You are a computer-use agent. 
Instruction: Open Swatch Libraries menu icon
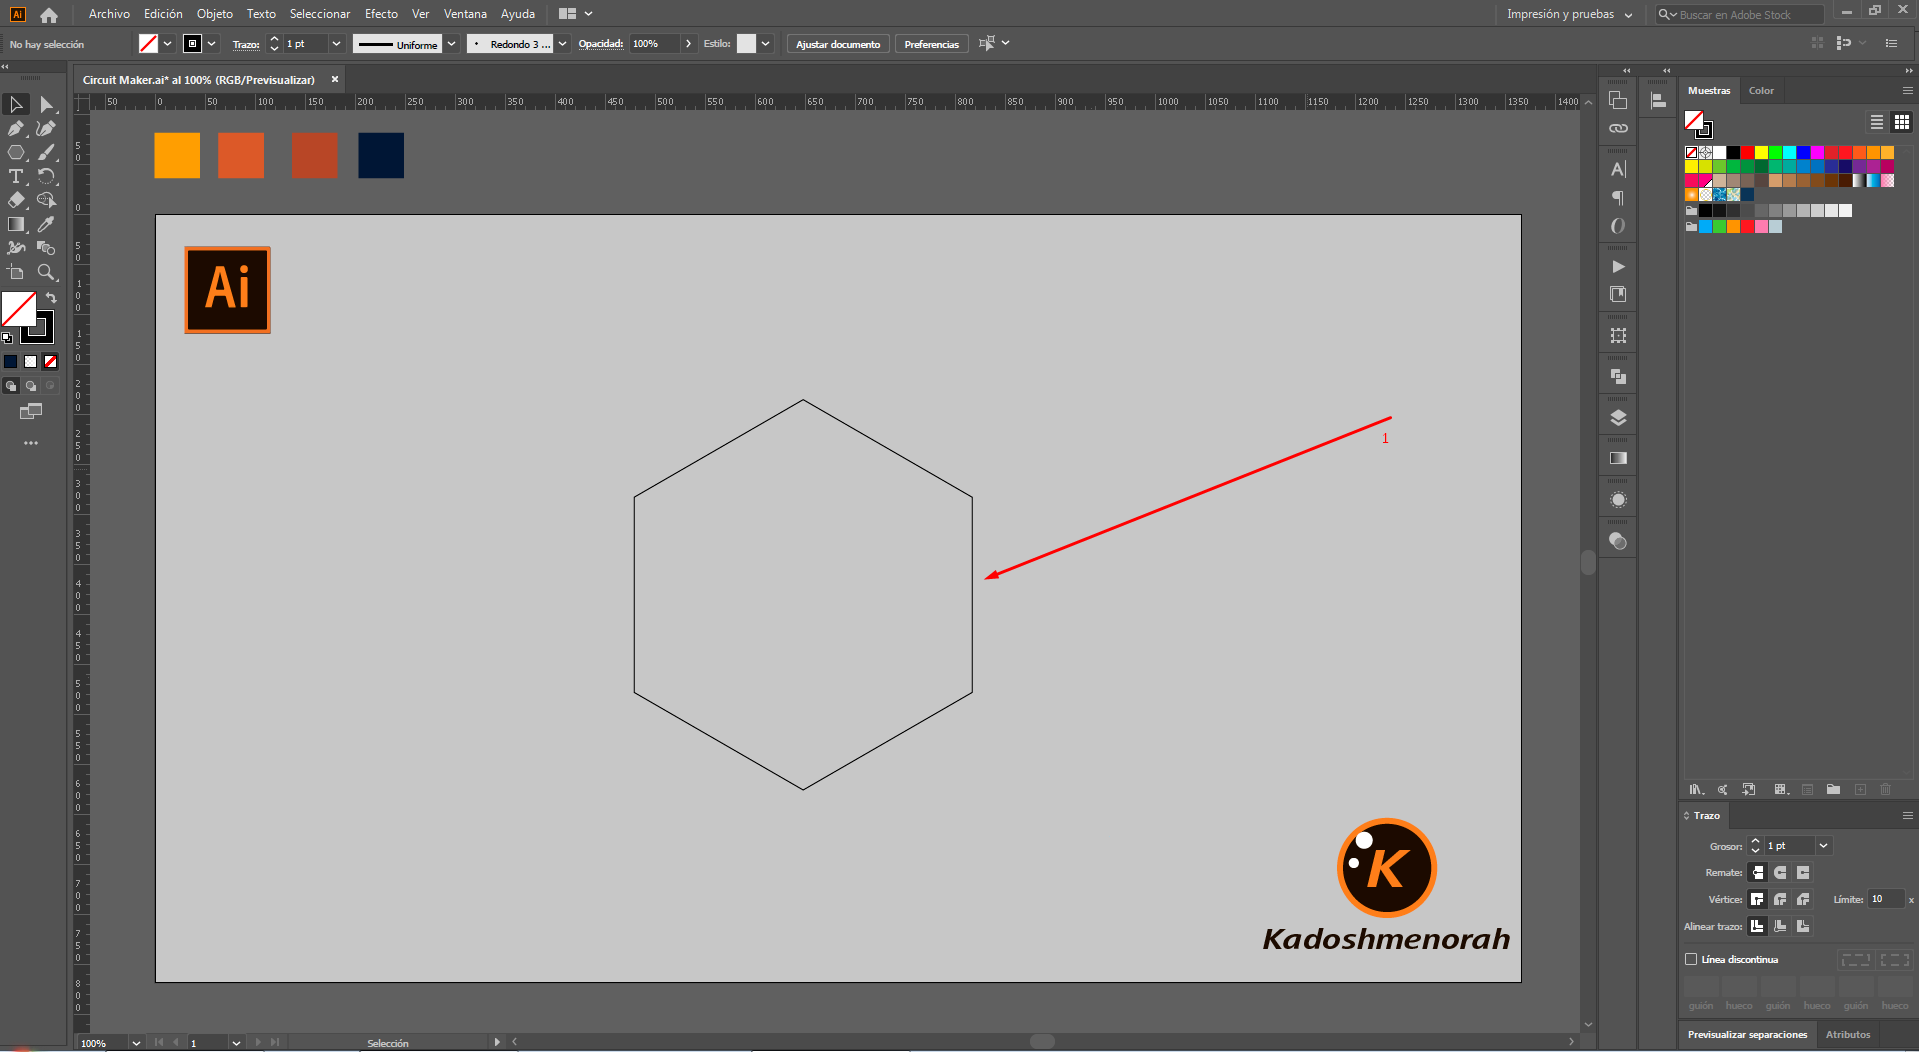[x=1696, y=789]
